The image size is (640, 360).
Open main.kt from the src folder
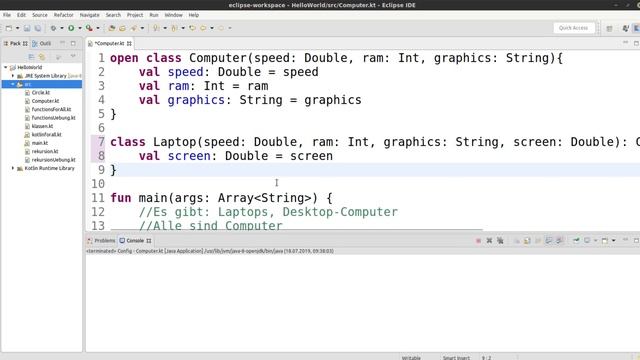pos(40,143)
